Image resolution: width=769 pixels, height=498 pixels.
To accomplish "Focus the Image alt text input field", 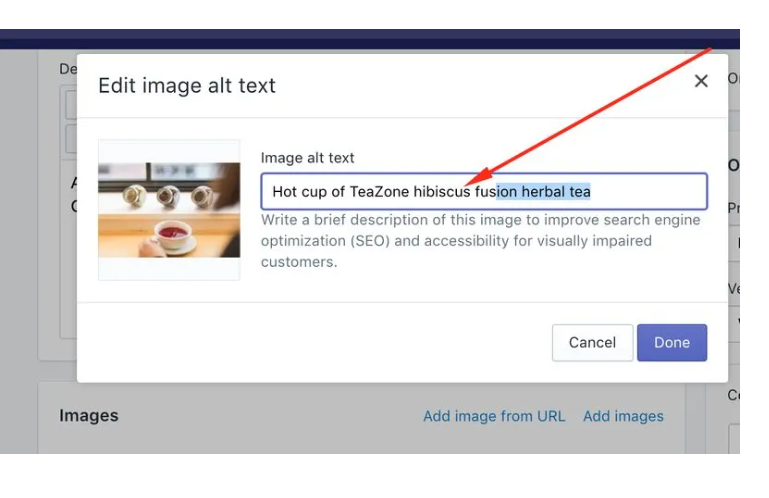I will click(484, 191).
